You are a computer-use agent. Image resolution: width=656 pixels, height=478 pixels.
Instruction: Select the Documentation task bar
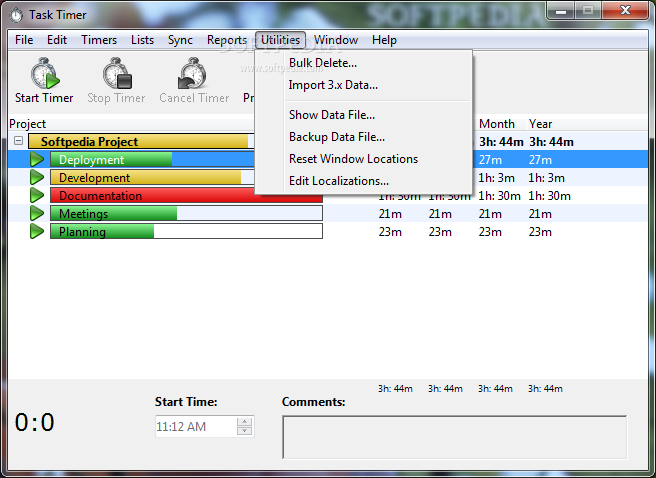[x=186, y=195]
